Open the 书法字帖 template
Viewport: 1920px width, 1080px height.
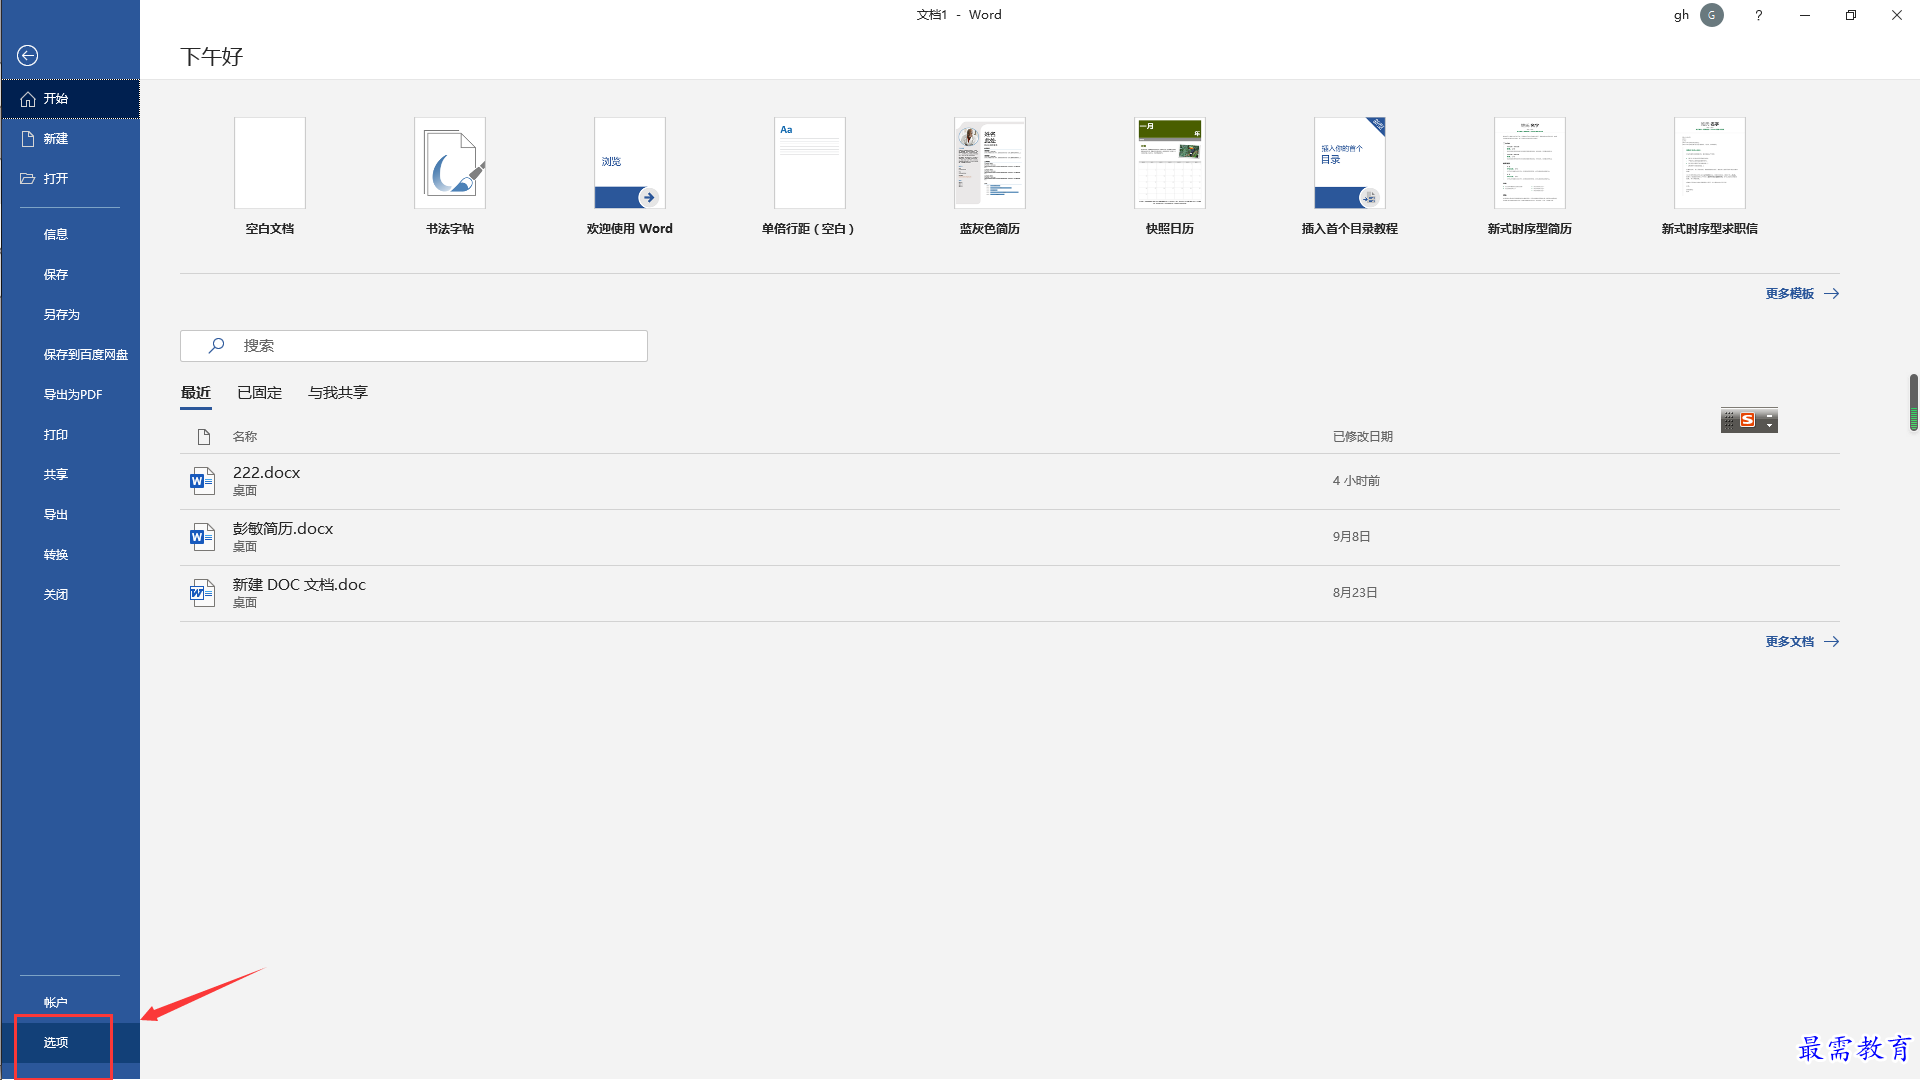(x=450, y=176)
